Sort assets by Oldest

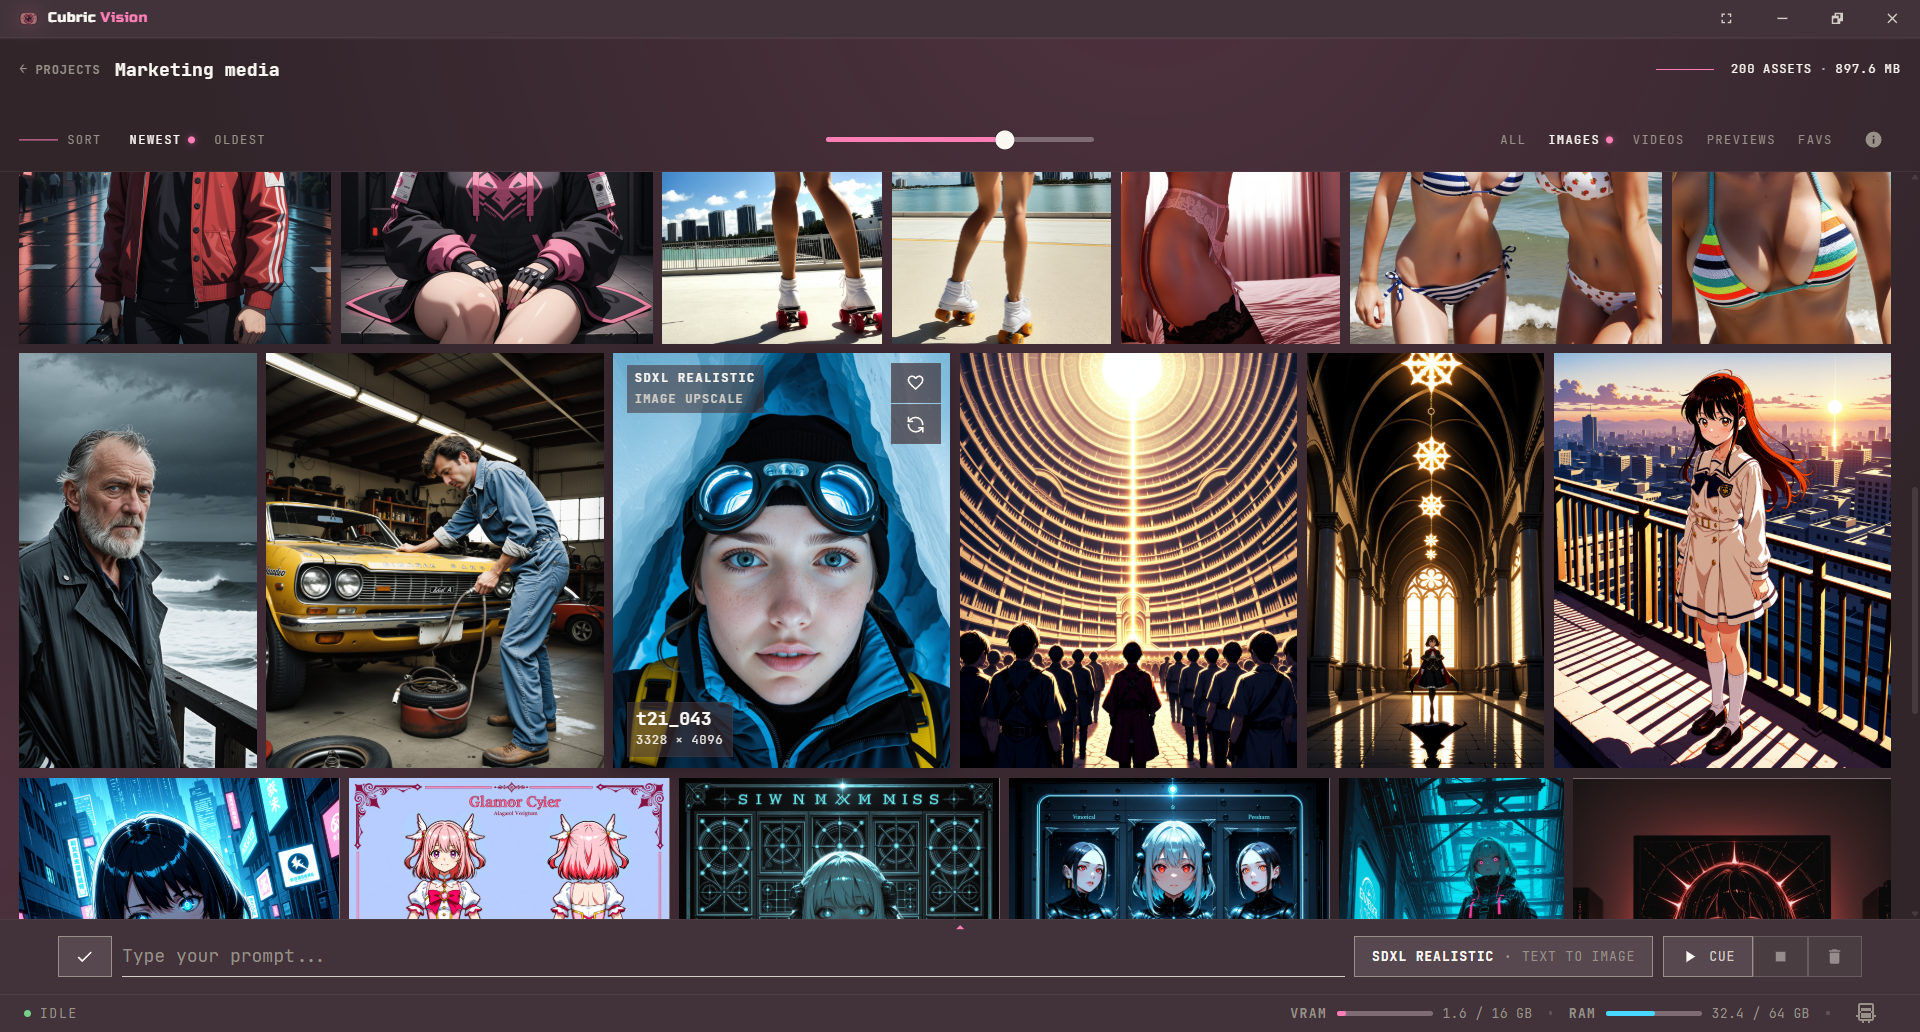pos(240,140)
